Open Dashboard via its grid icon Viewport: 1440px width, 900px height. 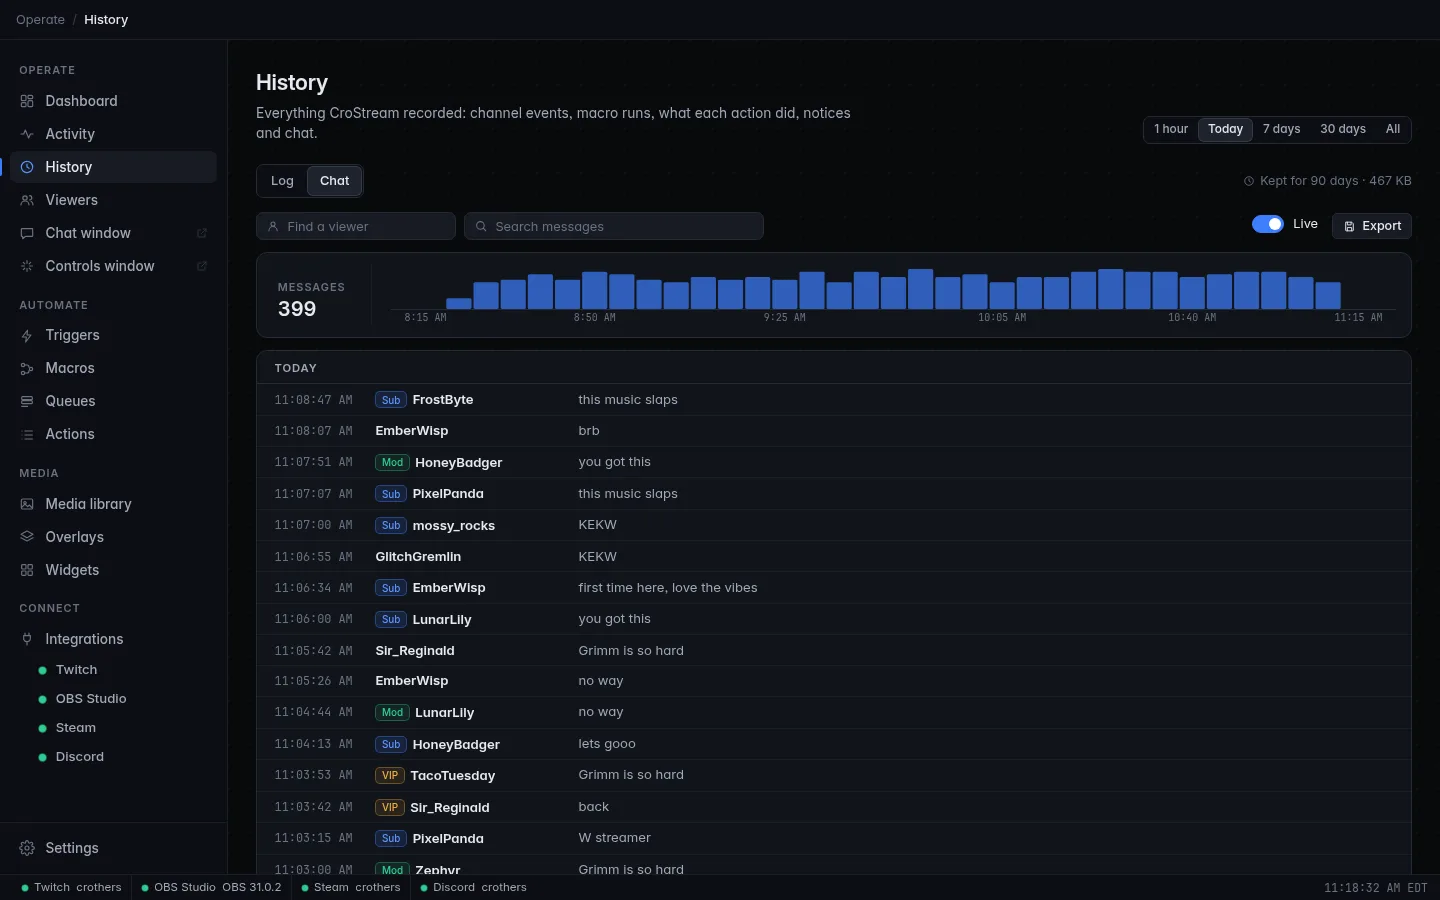pos(27,101)
